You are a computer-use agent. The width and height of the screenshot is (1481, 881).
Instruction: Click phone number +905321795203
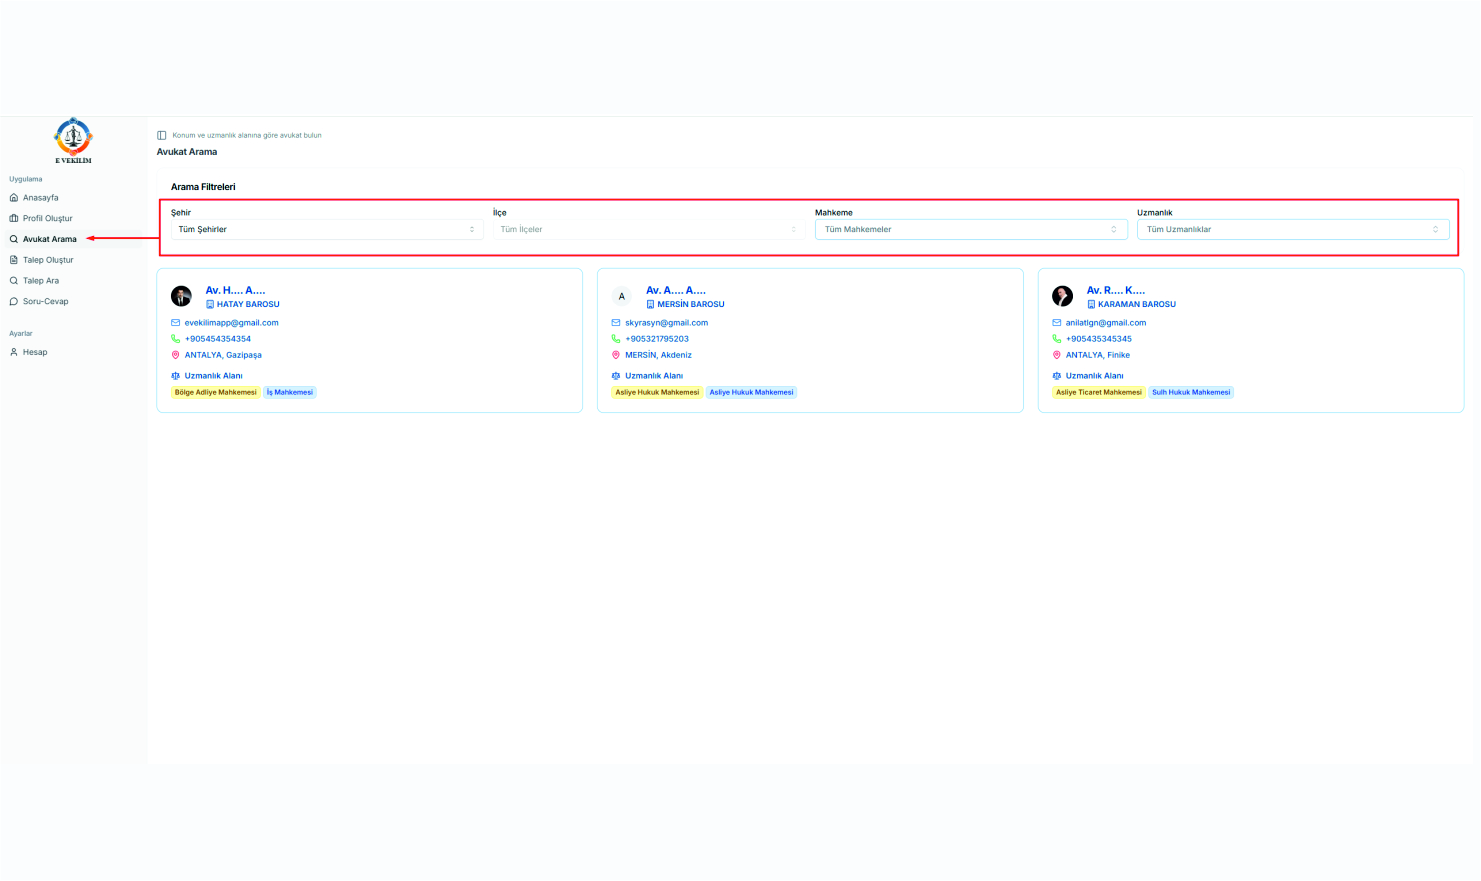(656, 339)
